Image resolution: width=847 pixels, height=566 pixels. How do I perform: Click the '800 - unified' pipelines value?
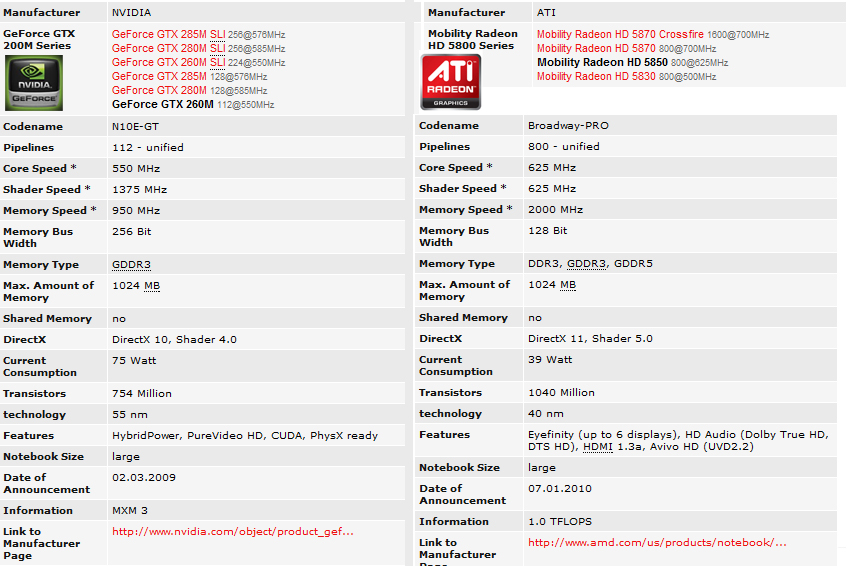[x=563, y=146]
